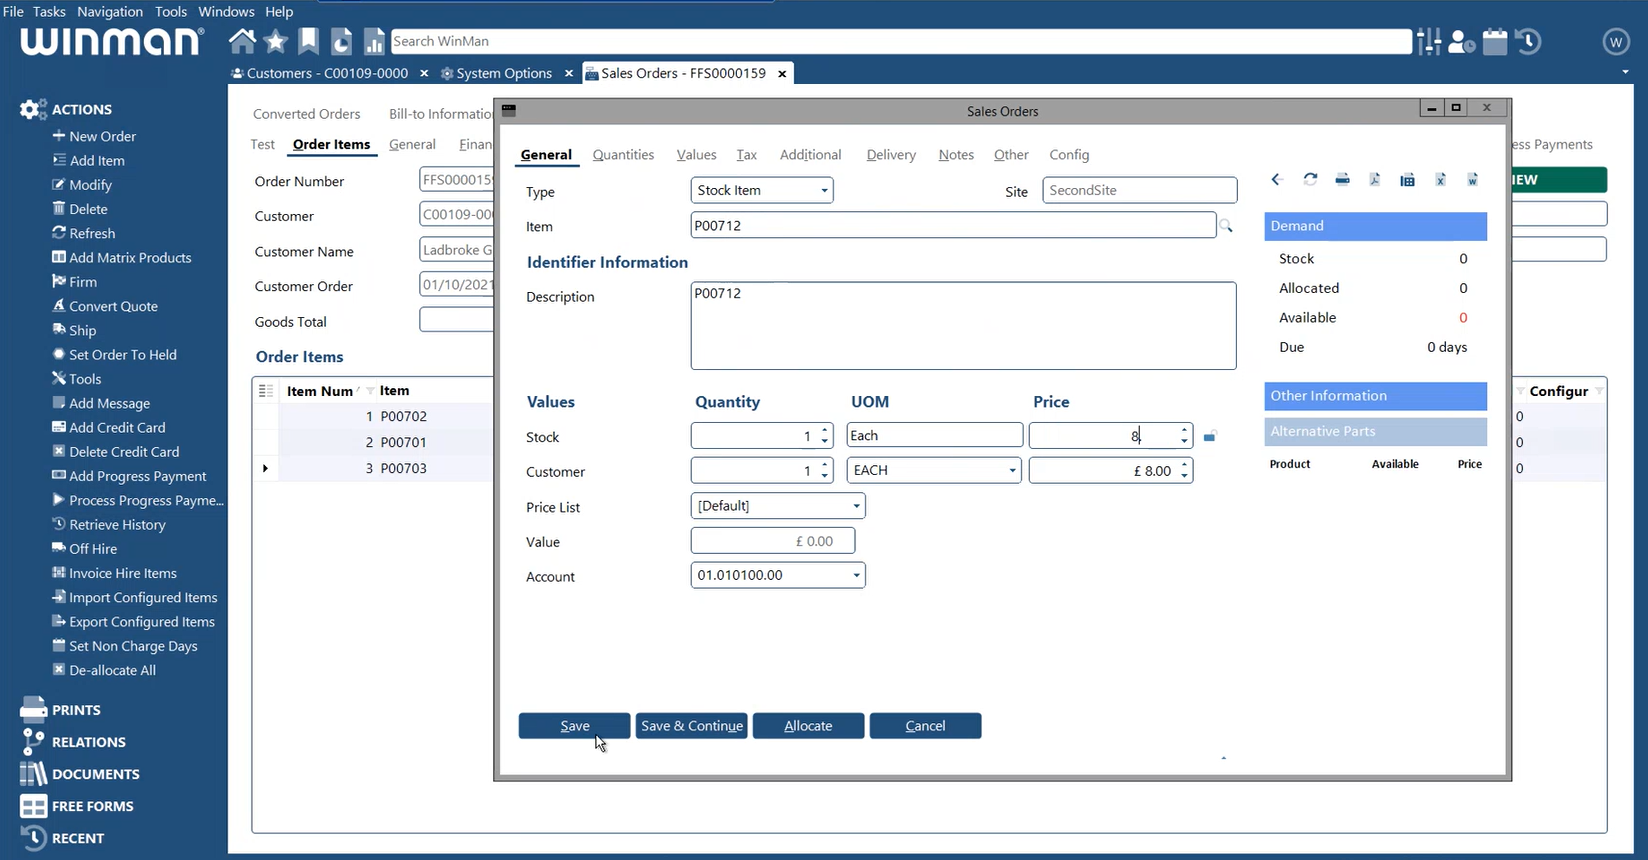
Task: Decrease the Customer price stepper
Action: 1185,476
